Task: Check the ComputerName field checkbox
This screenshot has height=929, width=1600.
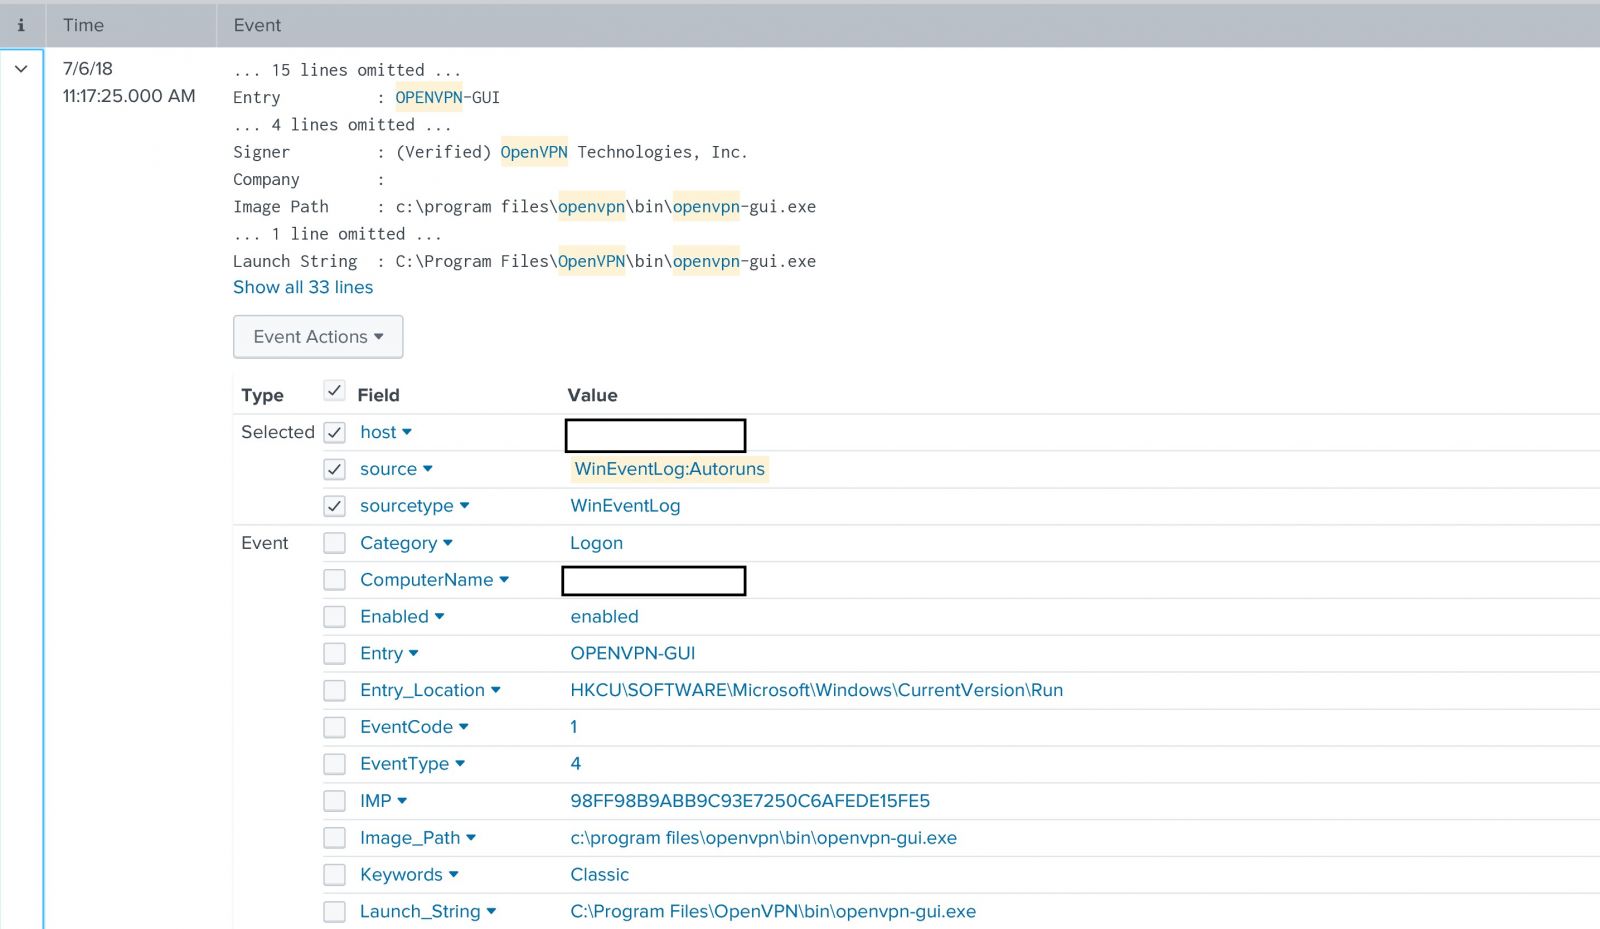Action: (x=334, y=580)
